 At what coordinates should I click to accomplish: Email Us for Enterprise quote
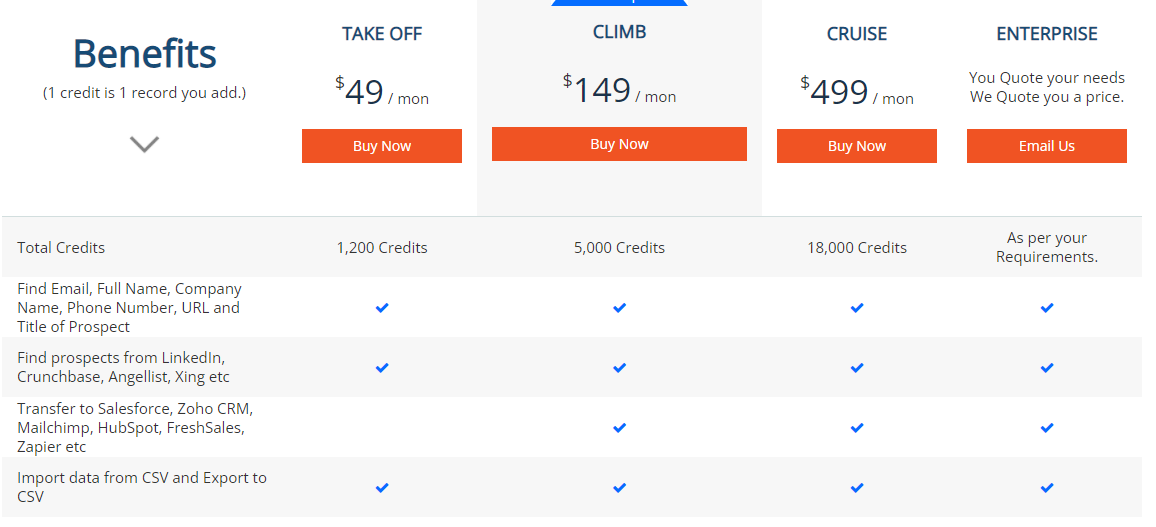pos(1047,146)
